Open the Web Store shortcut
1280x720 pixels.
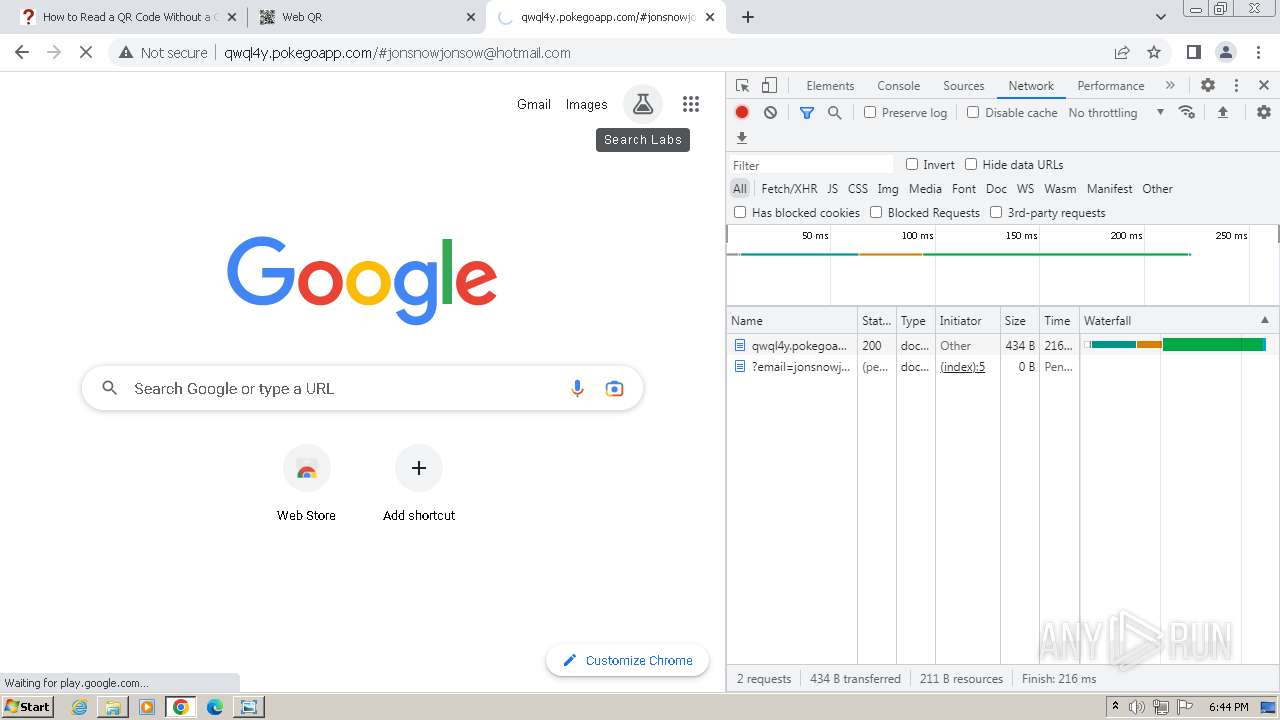coord(307,485)
